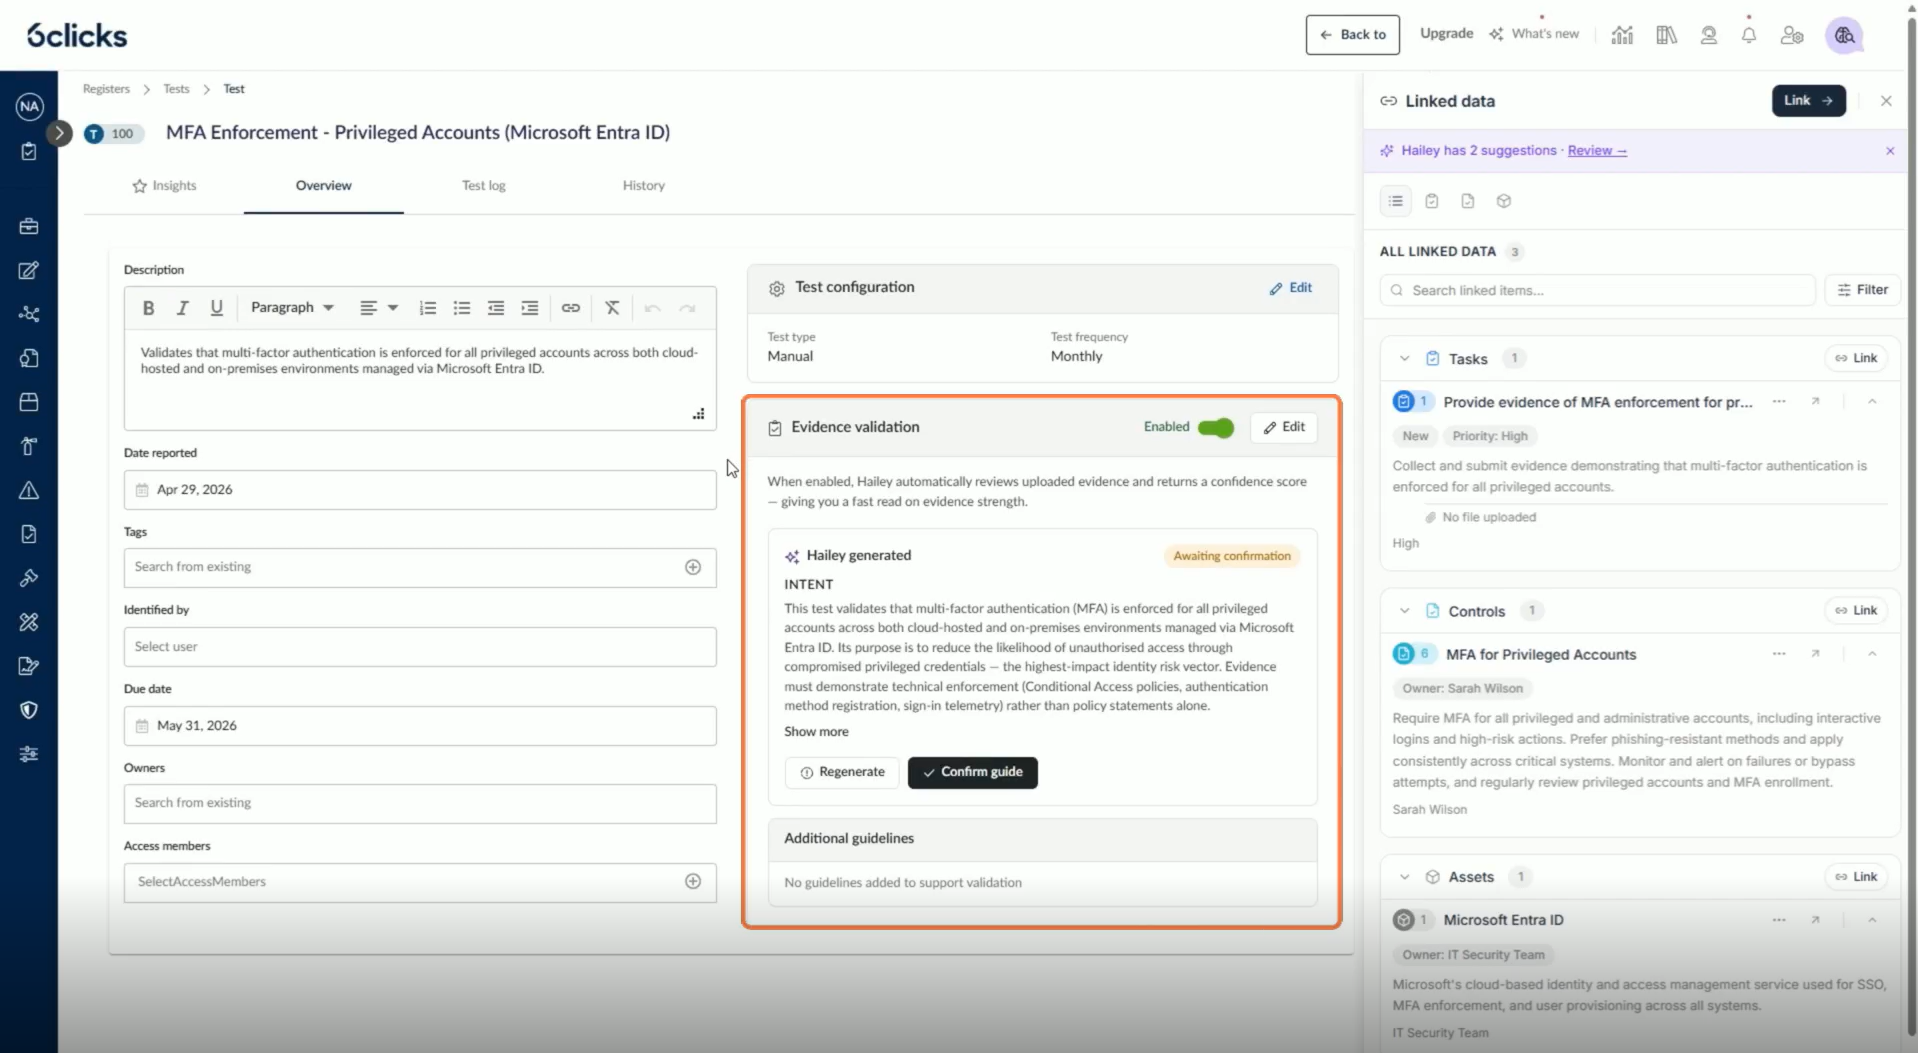Collapse MFA for Privileged Accounts card
The width and height of the screenshot is (1918, 1053).
point(1872,654)
